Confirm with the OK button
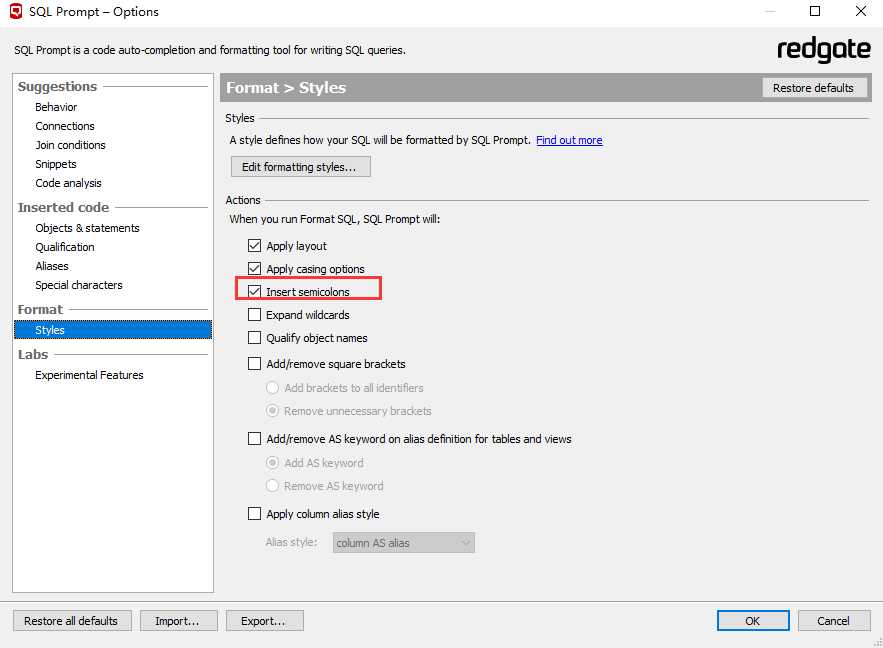Image resolution: width=883 pixels, height=648 pixels. tap(753, 620)
